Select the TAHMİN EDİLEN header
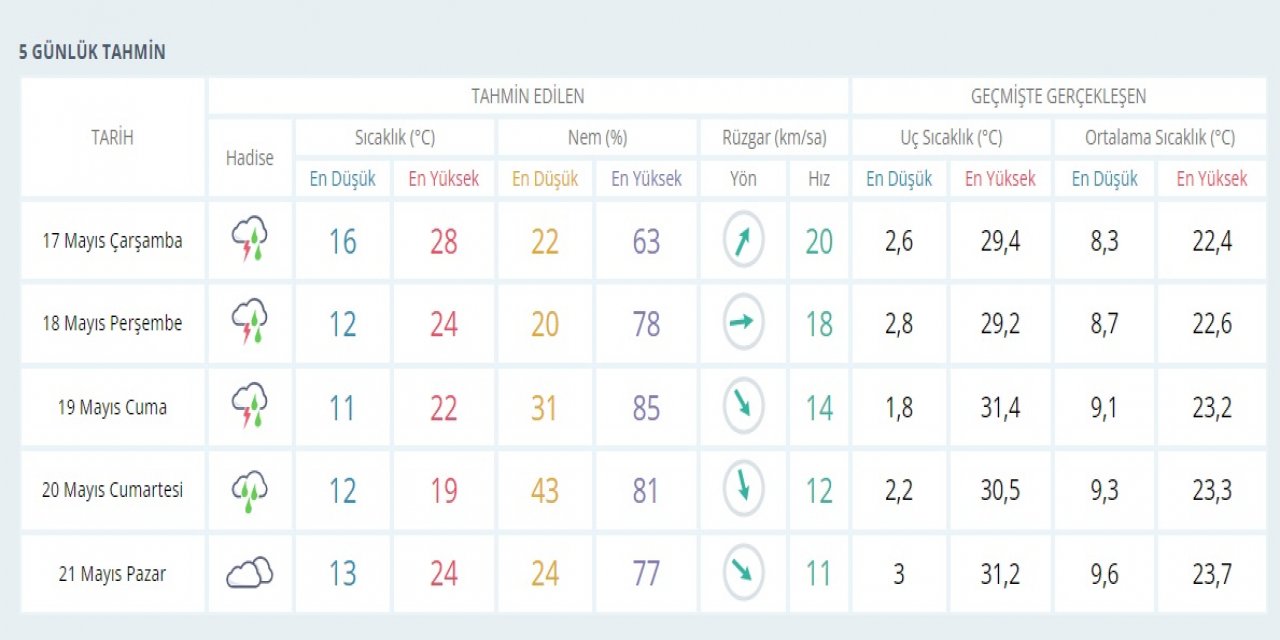 coord(528,97)
